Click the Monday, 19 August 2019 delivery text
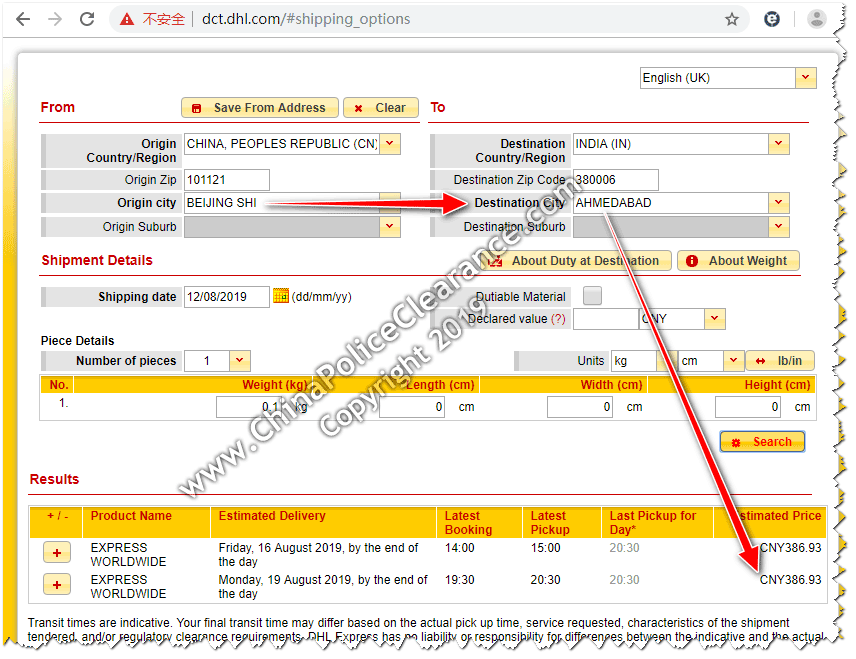Screen dimensions: 856x659 point(323,586)
